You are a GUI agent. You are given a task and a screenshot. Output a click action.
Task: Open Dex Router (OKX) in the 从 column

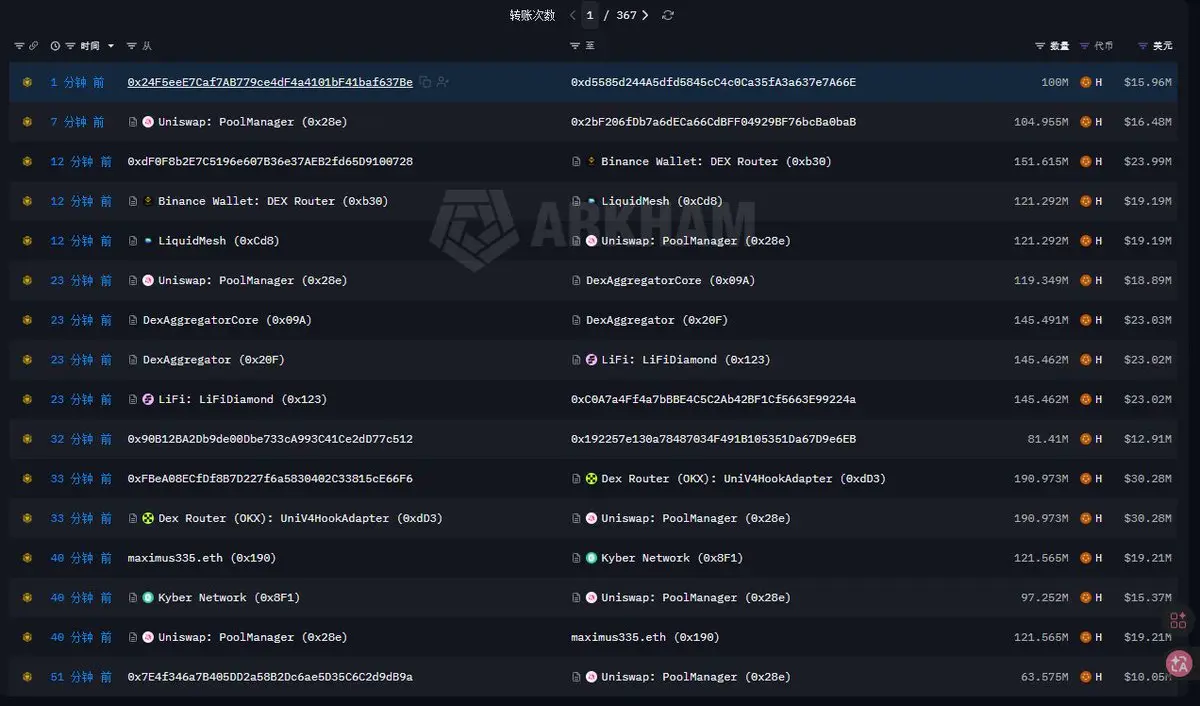[300, 518]
